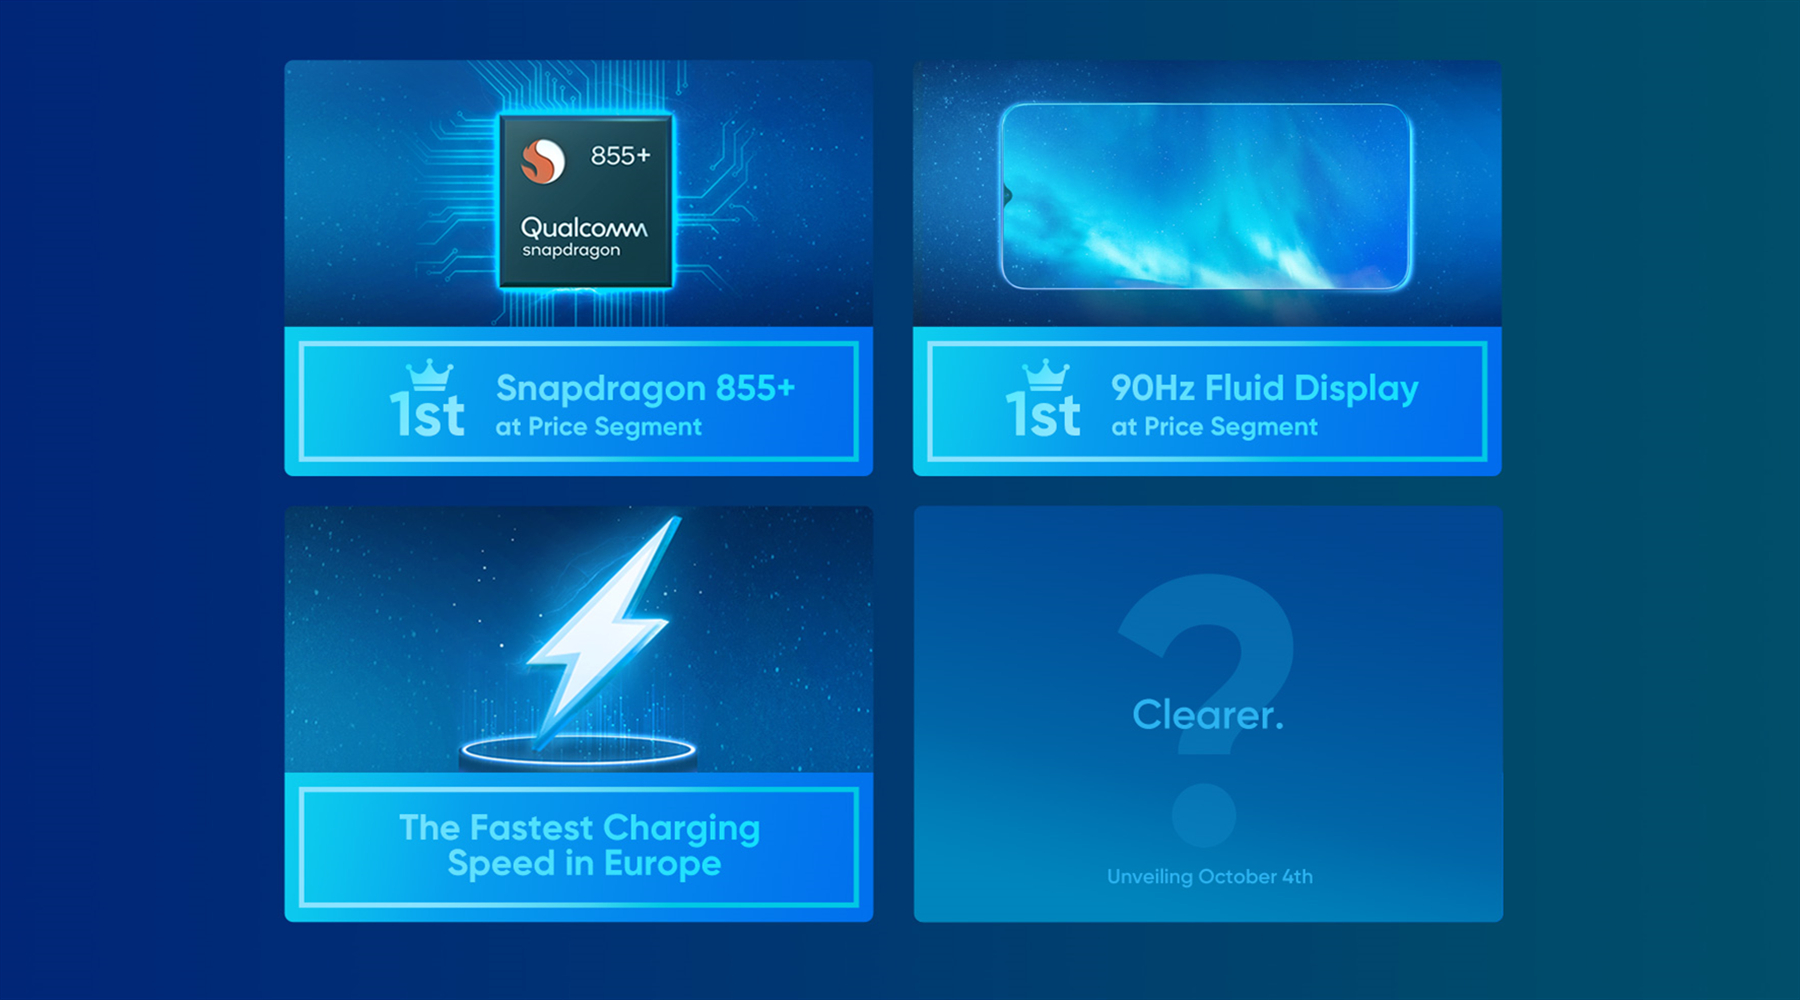Click 'Unveiling October 4th' text
Screen dimensions: 1800x1000
[x=1209, y=877]
